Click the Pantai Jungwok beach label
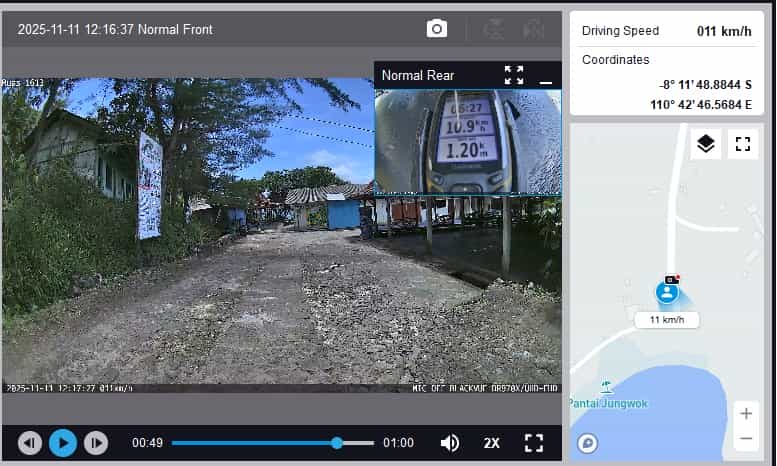 [606, 401]
